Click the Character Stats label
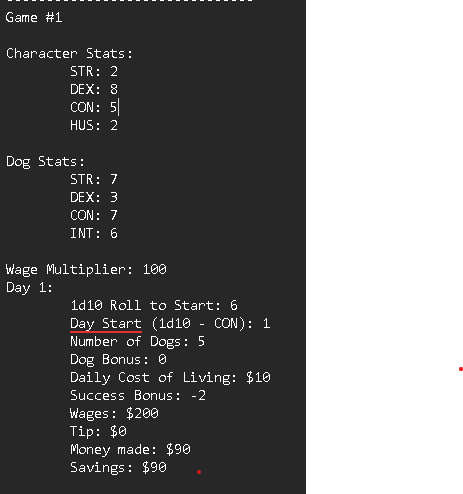463x494 pixels. [69, 53]
